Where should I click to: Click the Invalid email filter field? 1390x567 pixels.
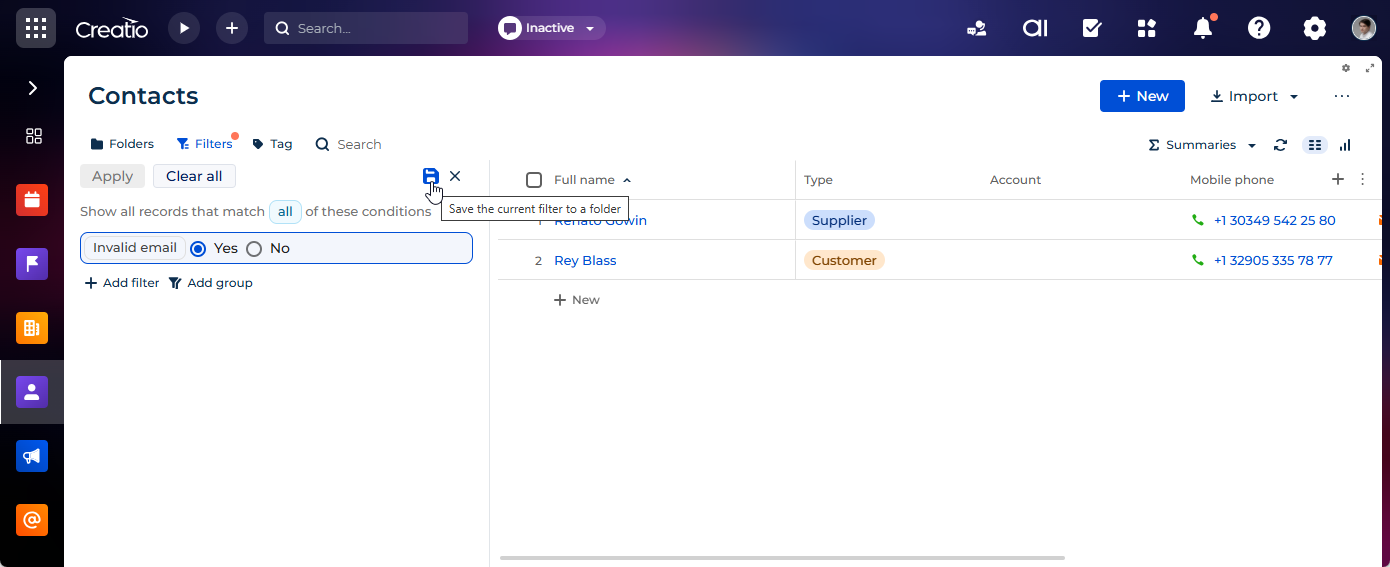coord(135,248)
